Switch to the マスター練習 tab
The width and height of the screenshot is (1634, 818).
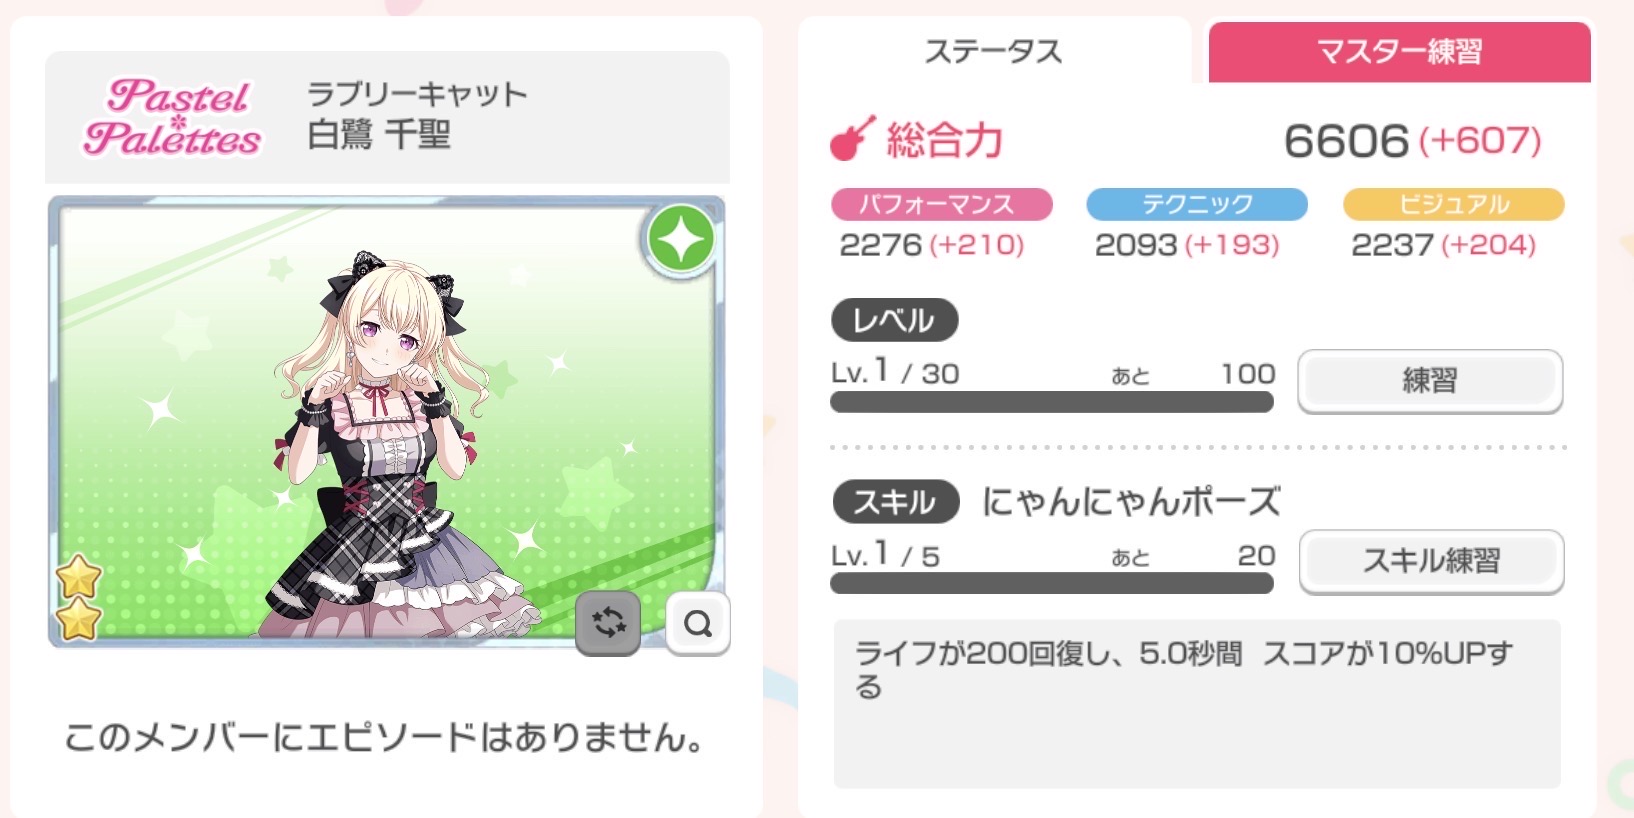coord(1399,52)
